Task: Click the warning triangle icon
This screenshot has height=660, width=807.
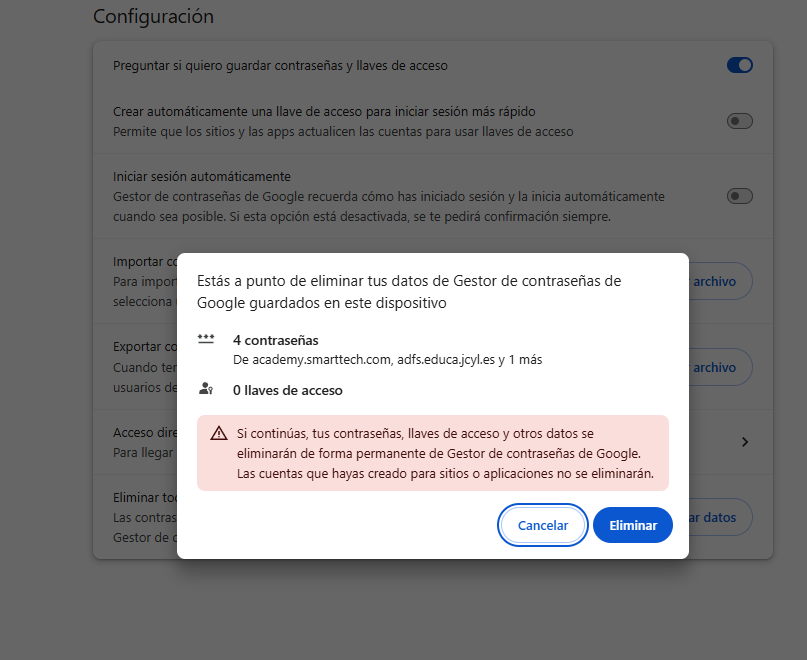Action: coord(219,433)
